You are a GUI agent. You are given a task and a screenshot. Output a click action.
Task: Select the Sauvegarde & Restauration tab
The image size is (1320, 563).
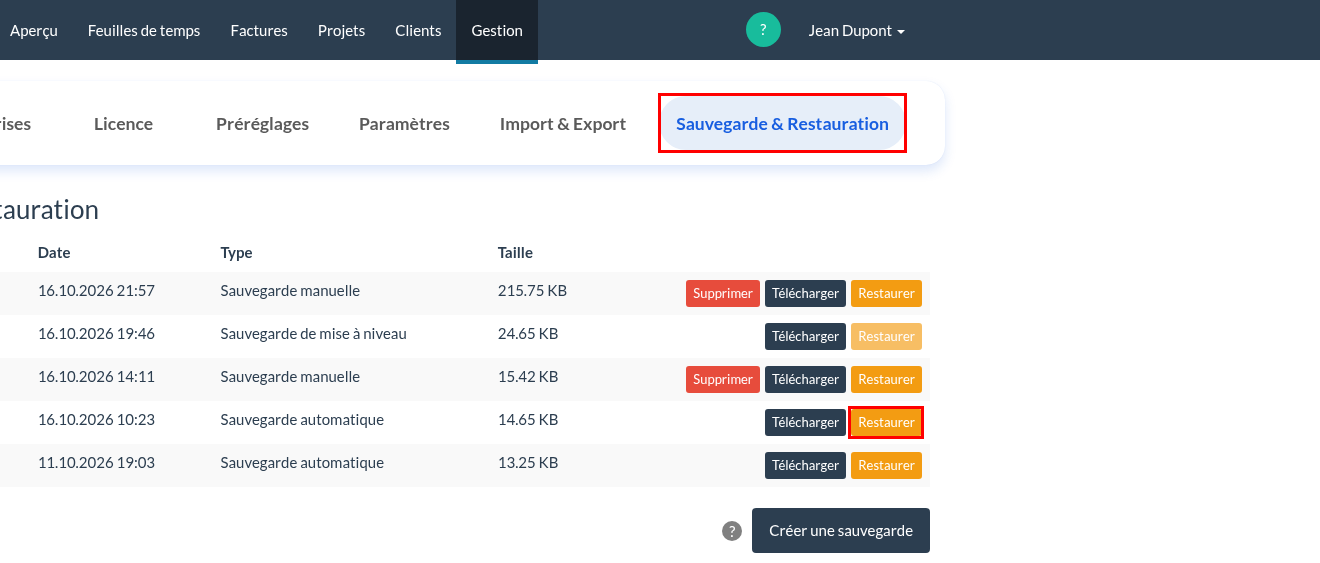click(782, 124)
